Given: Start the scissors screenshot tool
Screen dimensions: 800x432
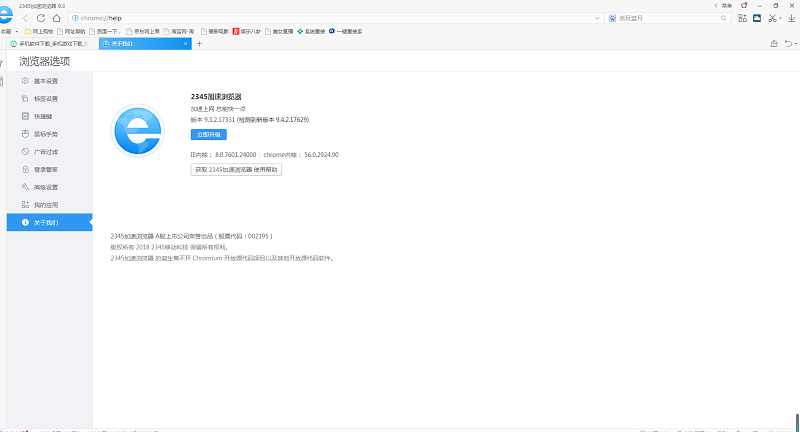Looking at the screenshot, I should tap(772, 18).
